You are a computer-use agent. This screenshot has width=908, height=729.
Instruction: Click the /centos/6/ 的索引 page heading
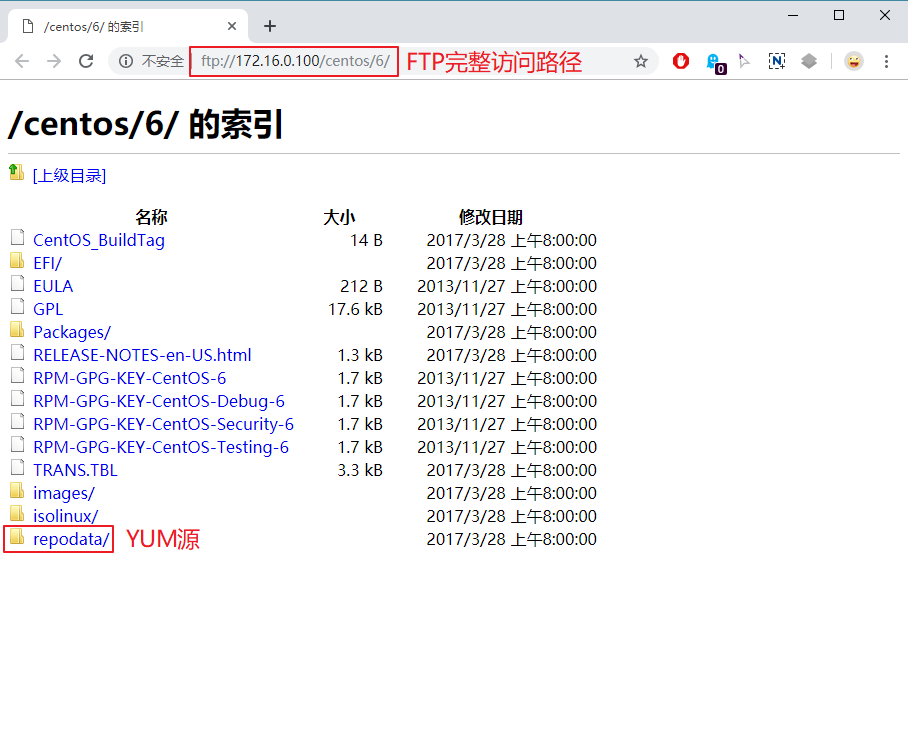[145, 124]
